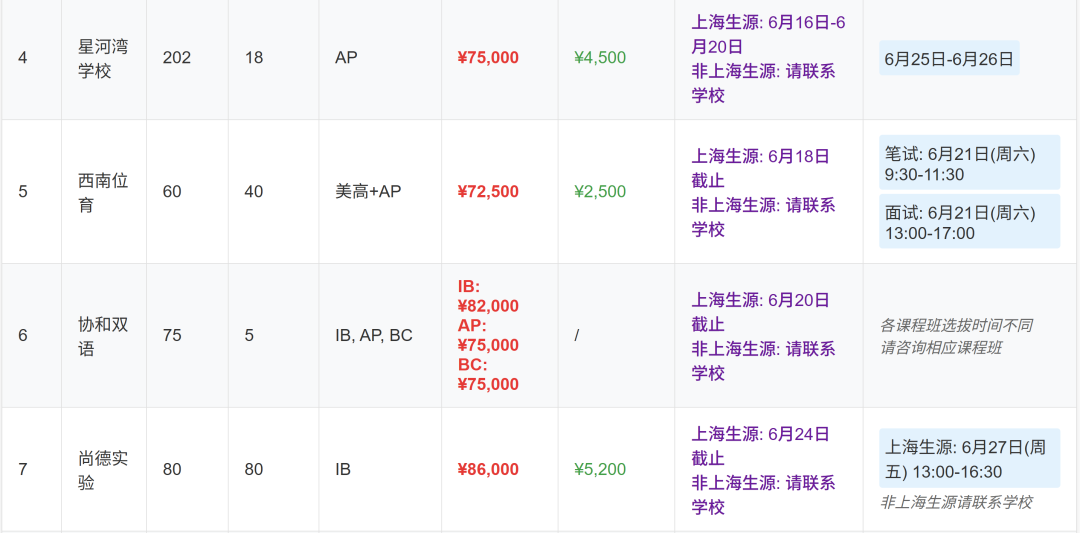Click 星河湾 registration dates 6月16日-6月20日
This screenshot has width=1080, height=533.
[769, 34]
